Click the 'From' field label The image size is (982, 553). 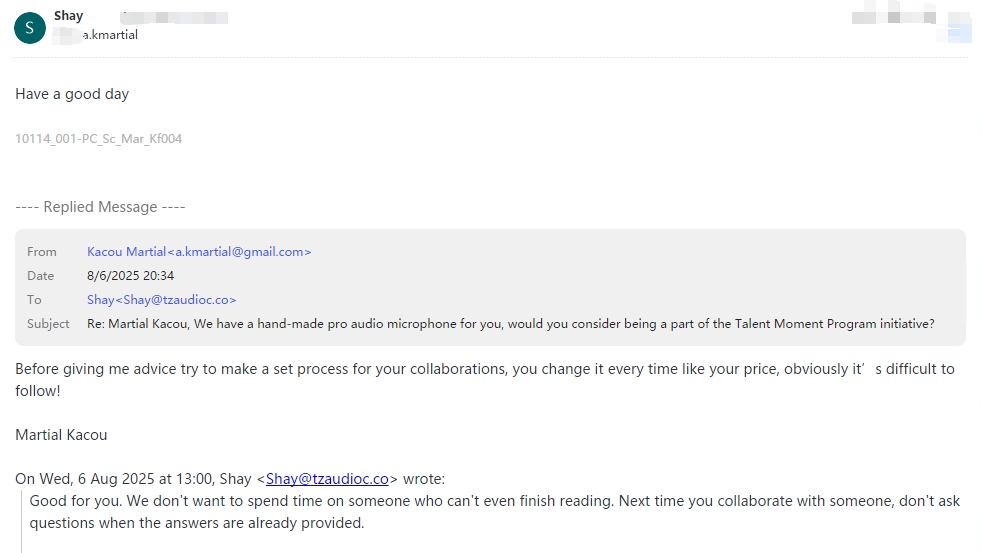41,252
